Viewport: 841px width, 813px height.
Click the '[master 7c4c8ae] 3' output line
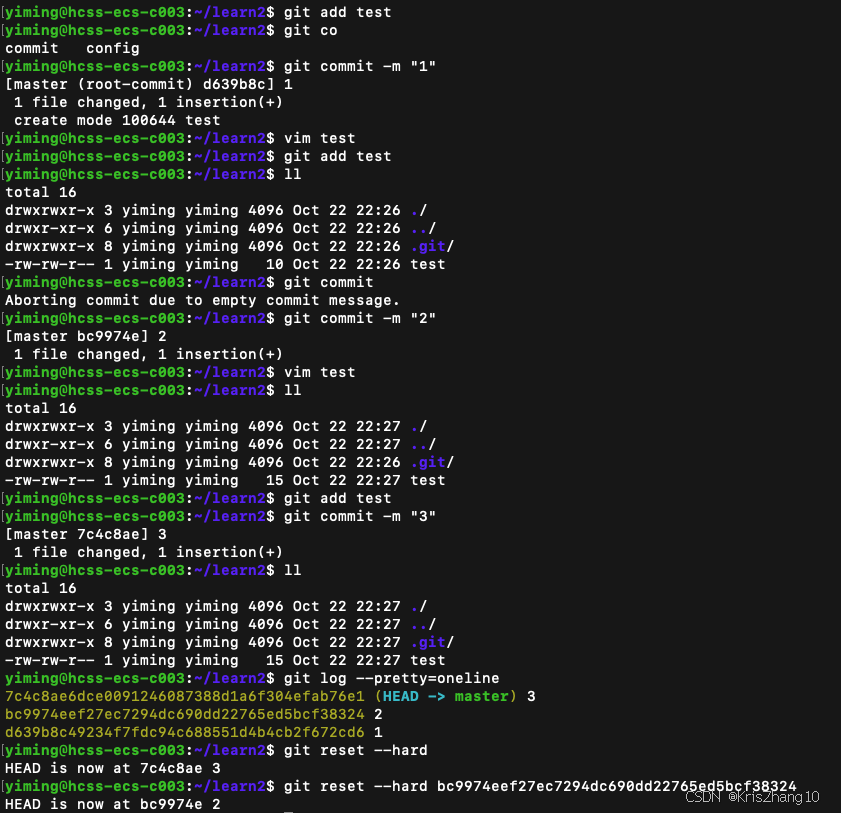86,534
